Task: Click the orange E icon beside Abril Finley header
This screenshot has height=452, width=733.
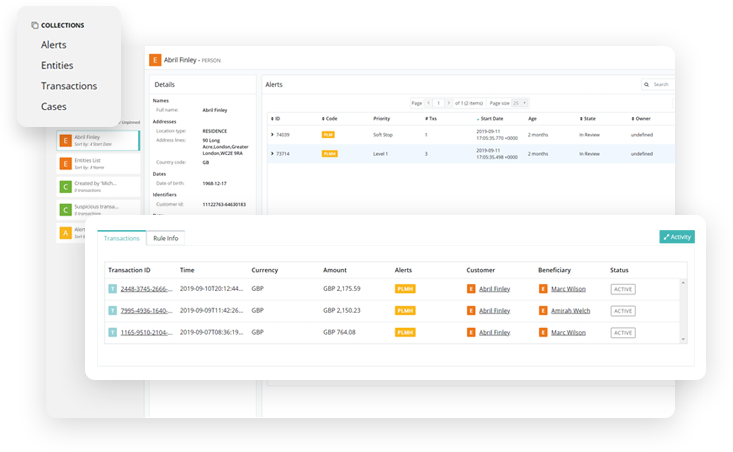Action: (x=154, y=60)
